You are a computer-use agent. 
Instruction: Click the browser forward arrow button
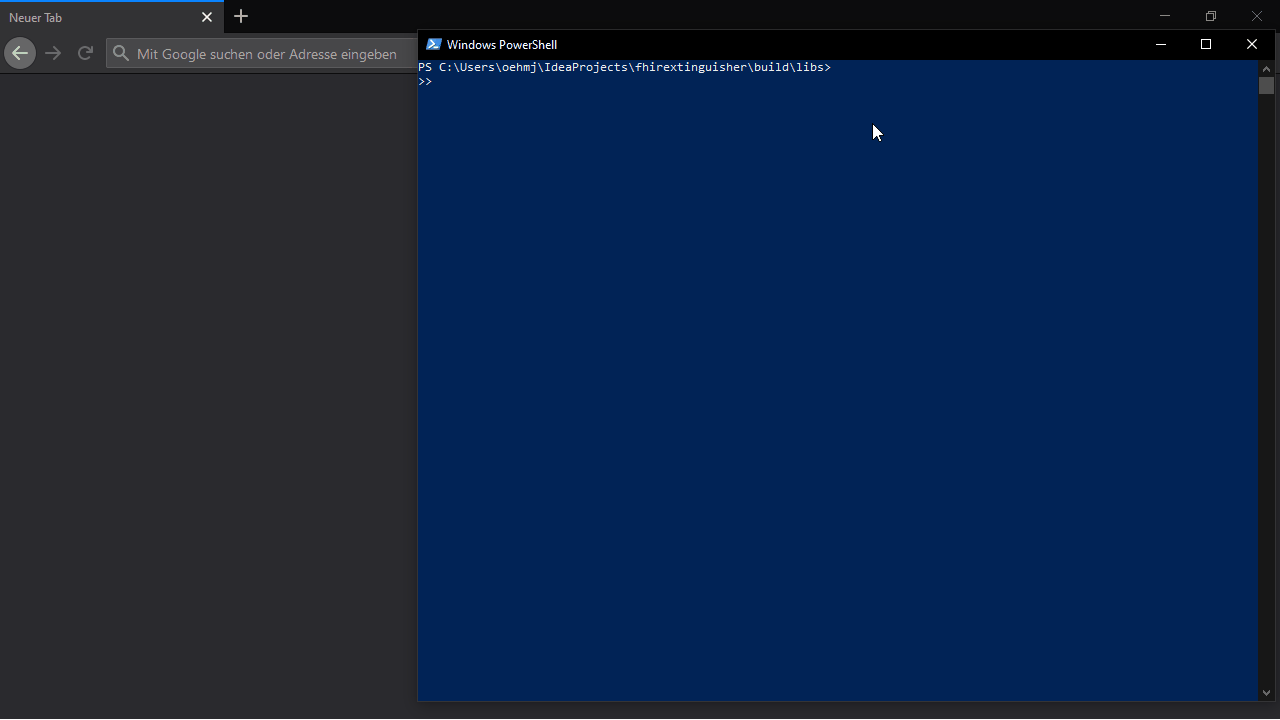point(53,53)
